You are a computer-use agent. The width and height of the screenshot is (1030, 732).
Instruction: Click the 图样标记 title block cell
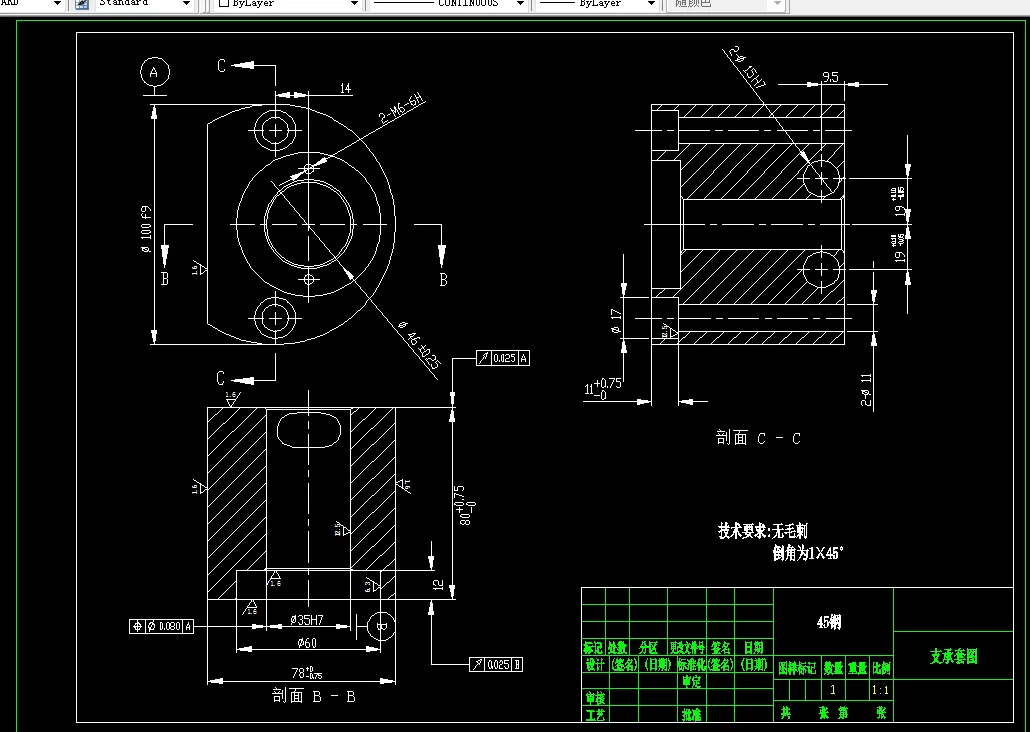[797, 668]
